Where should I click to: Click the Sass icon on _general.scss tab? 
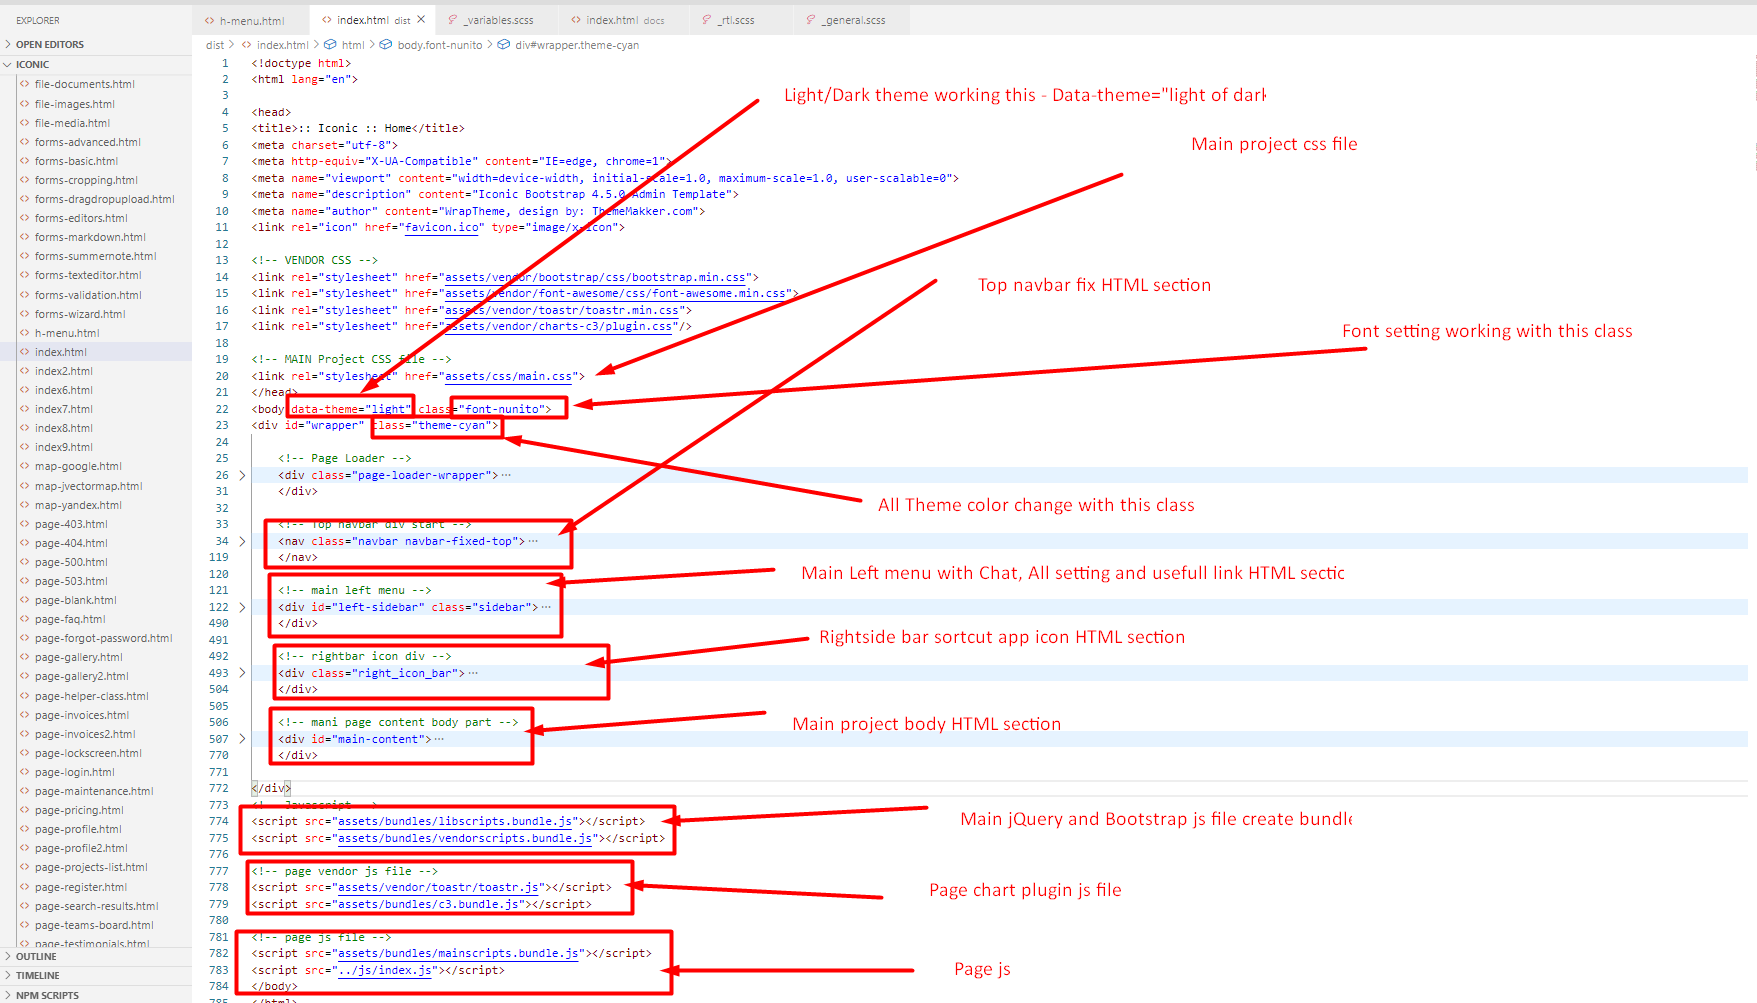point(811,20)
